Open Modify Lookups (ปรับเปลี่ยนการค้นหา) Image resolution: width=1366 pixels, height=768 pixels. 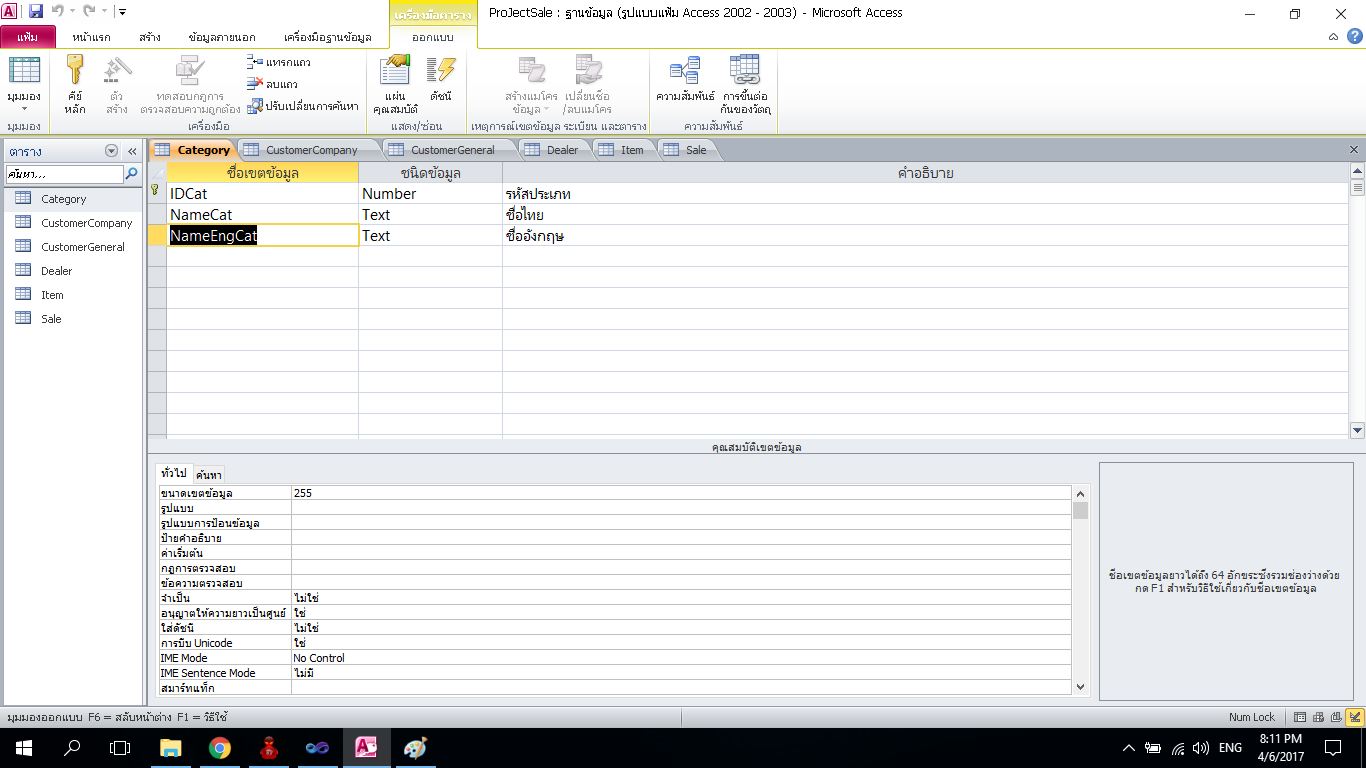303,106
